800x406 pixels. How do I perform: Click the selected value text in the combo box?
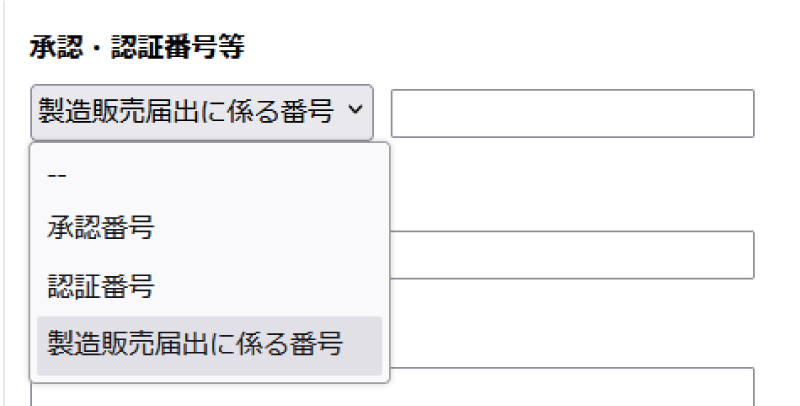pos(186,112)
